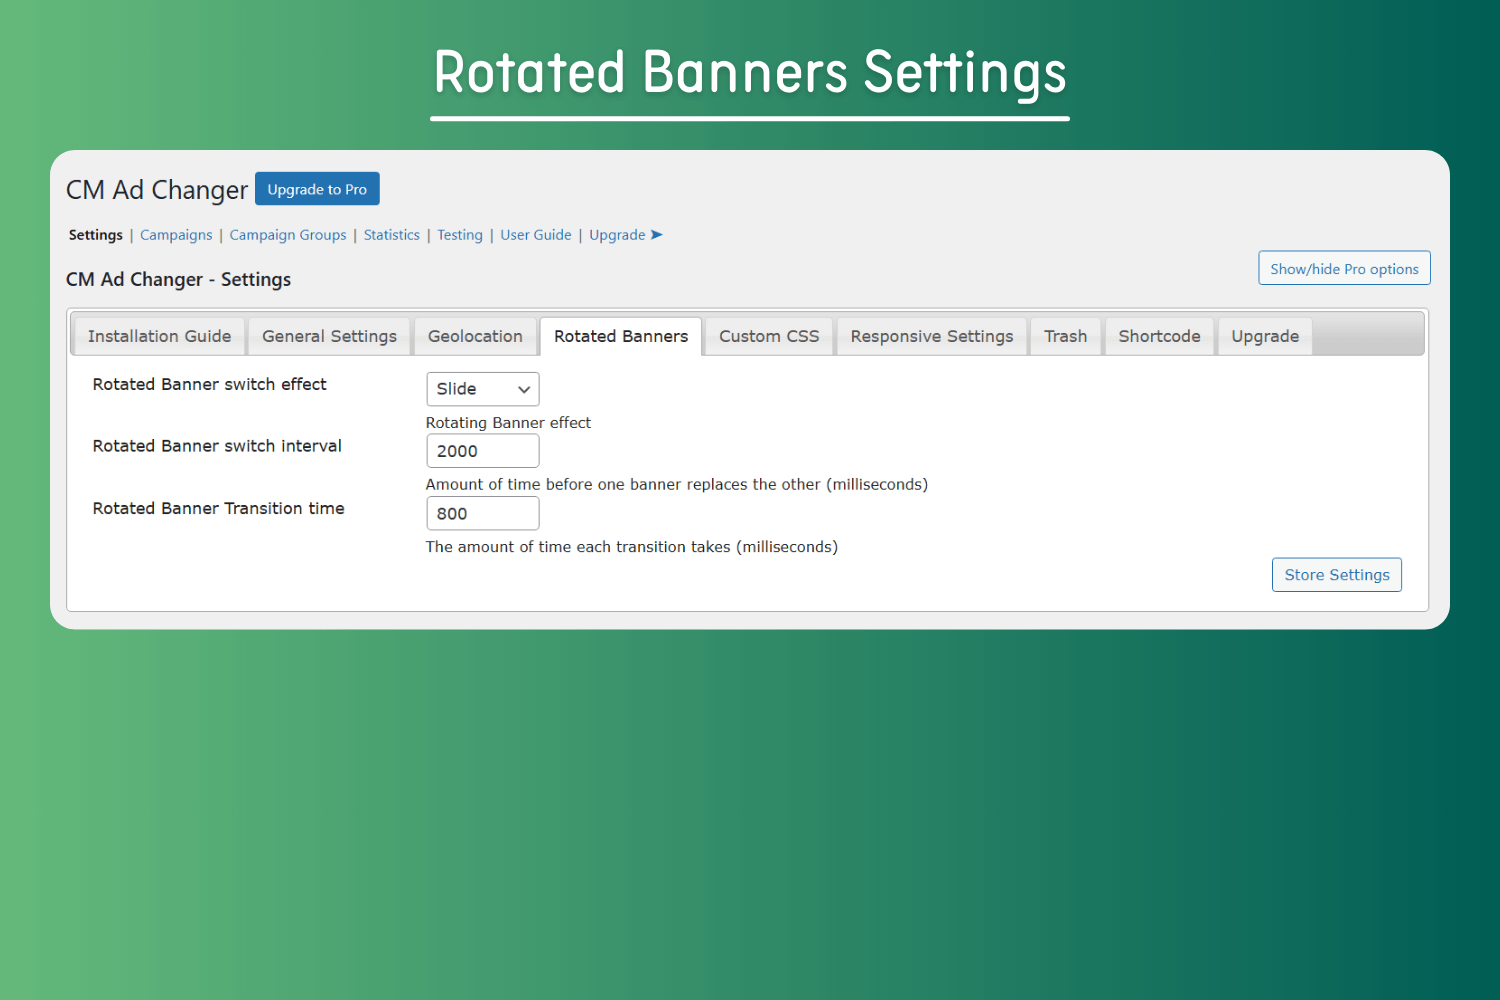Open the Geolocation tab
1500x1000 pixels.
tap(475, 336)
